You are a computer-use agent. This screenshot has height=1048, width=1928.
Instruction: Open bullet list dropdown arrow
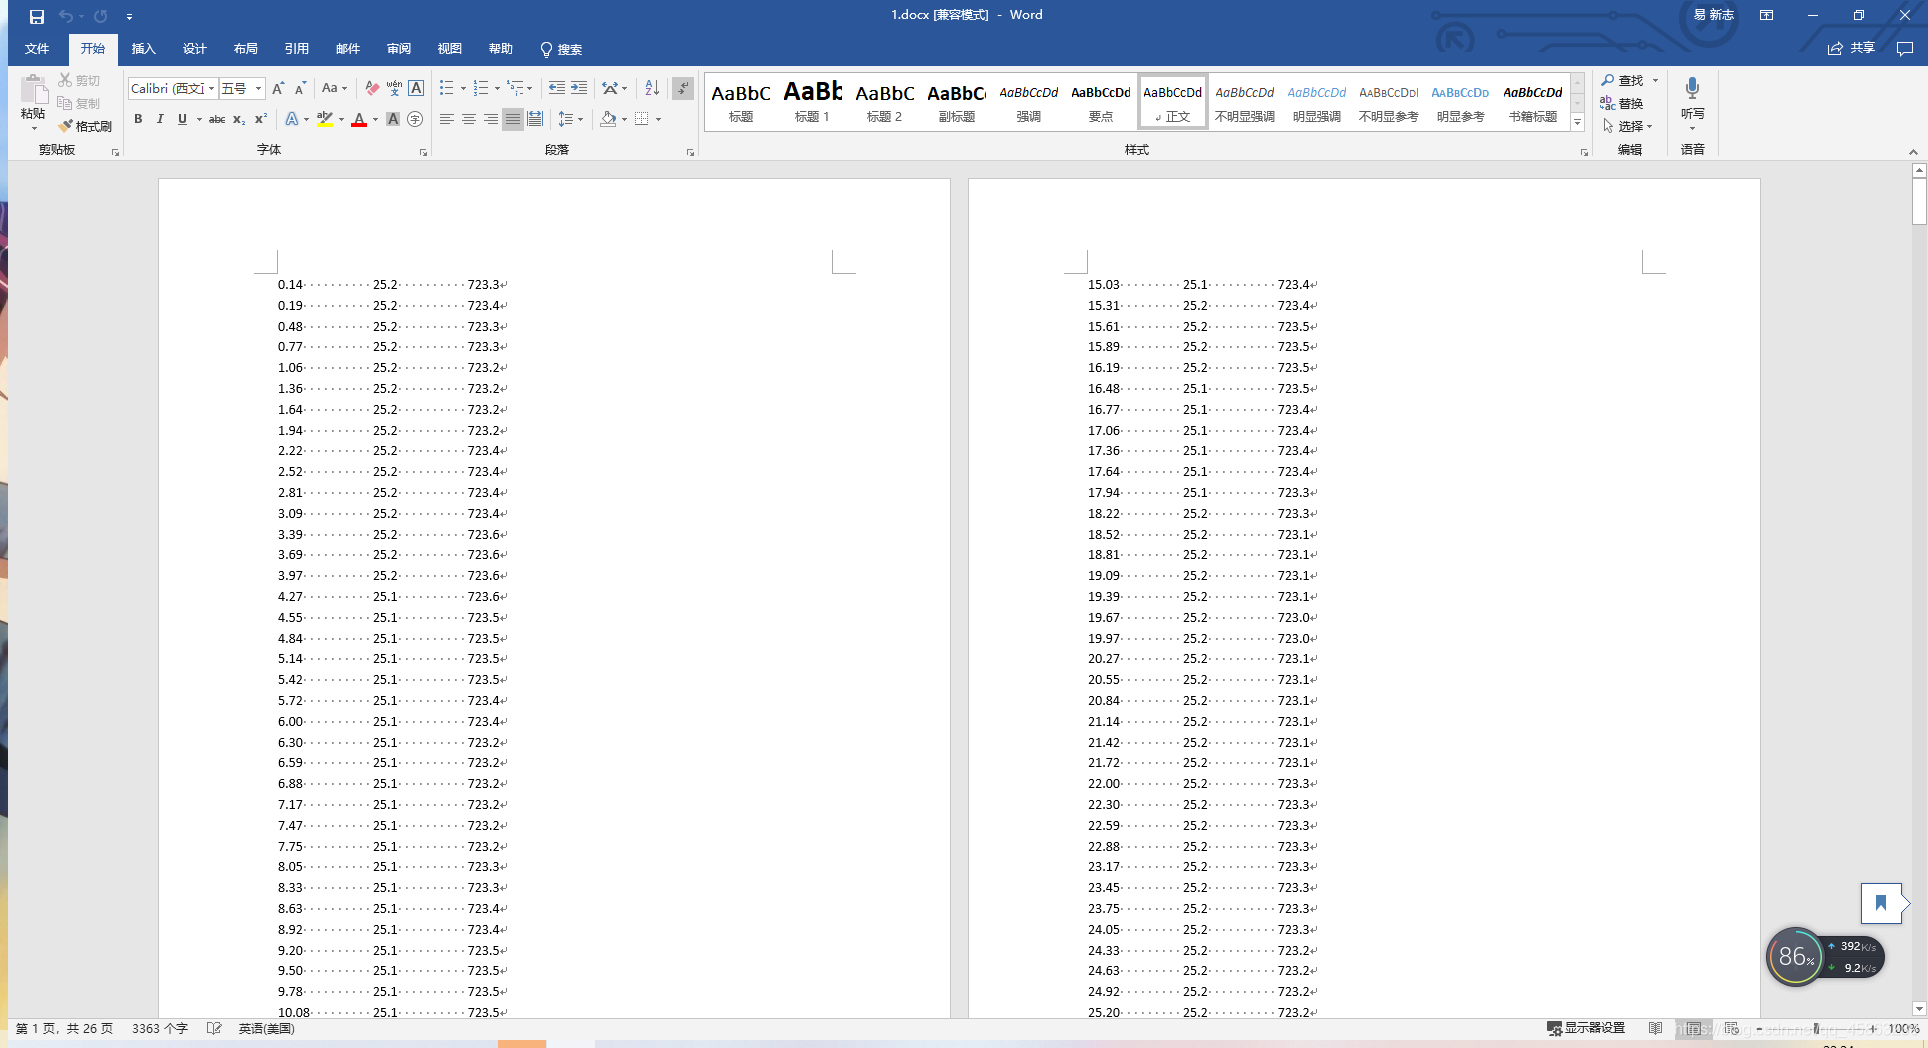(463, 88)
